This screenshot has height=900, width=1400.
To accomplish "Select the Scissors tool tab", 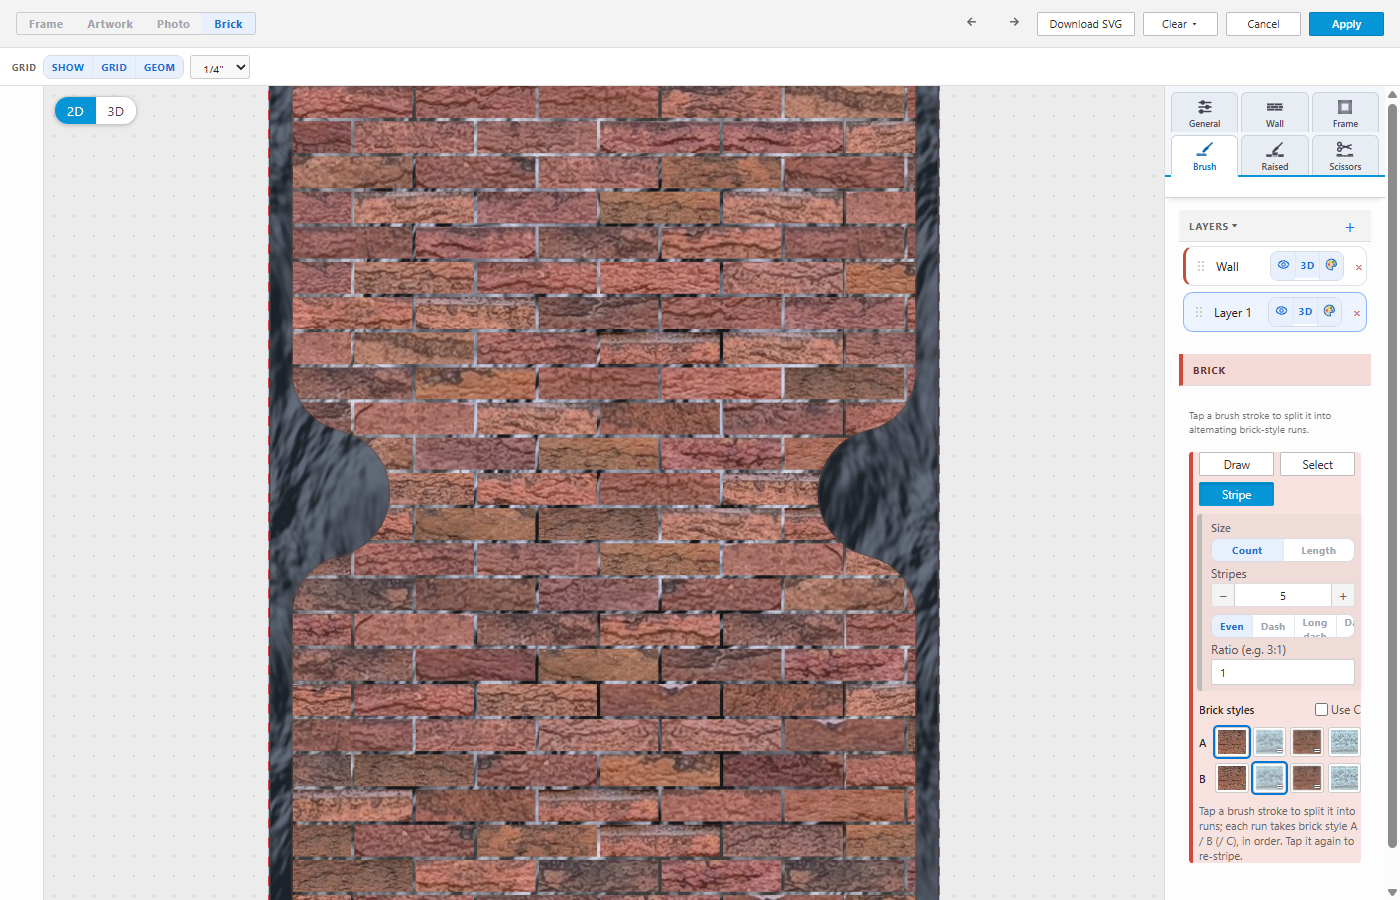I will (1345, 156).
